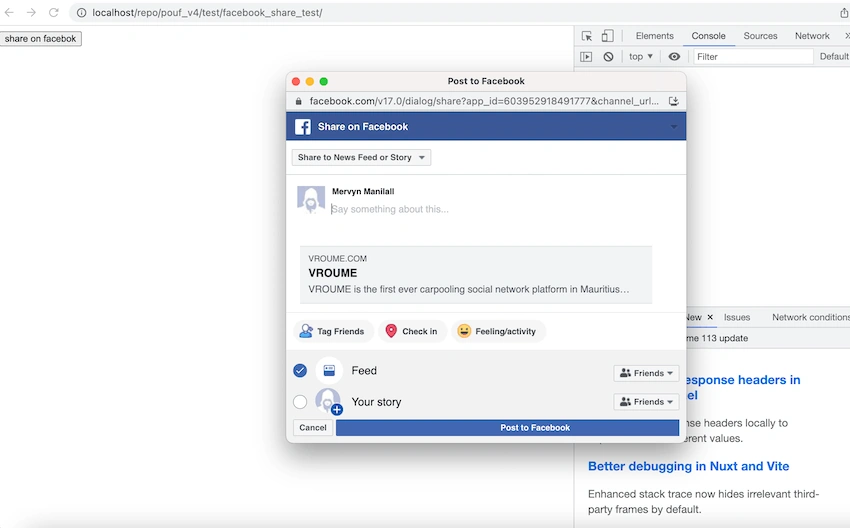
Task: Show the console sidebar icon
Action: tap(586, 56)
